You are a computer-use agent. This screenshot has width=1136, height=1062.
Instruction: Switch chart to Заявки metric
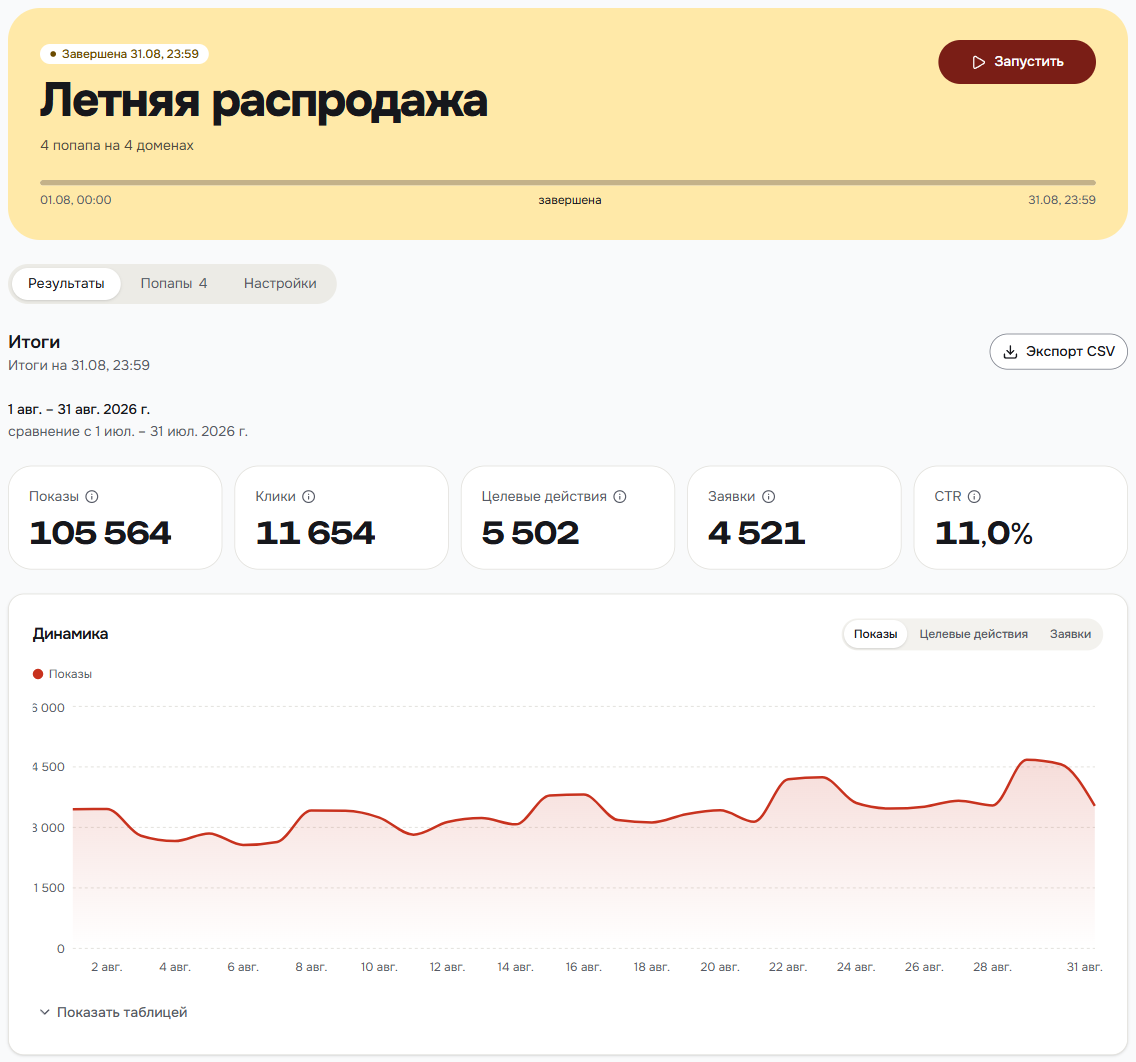[1070, 635]
